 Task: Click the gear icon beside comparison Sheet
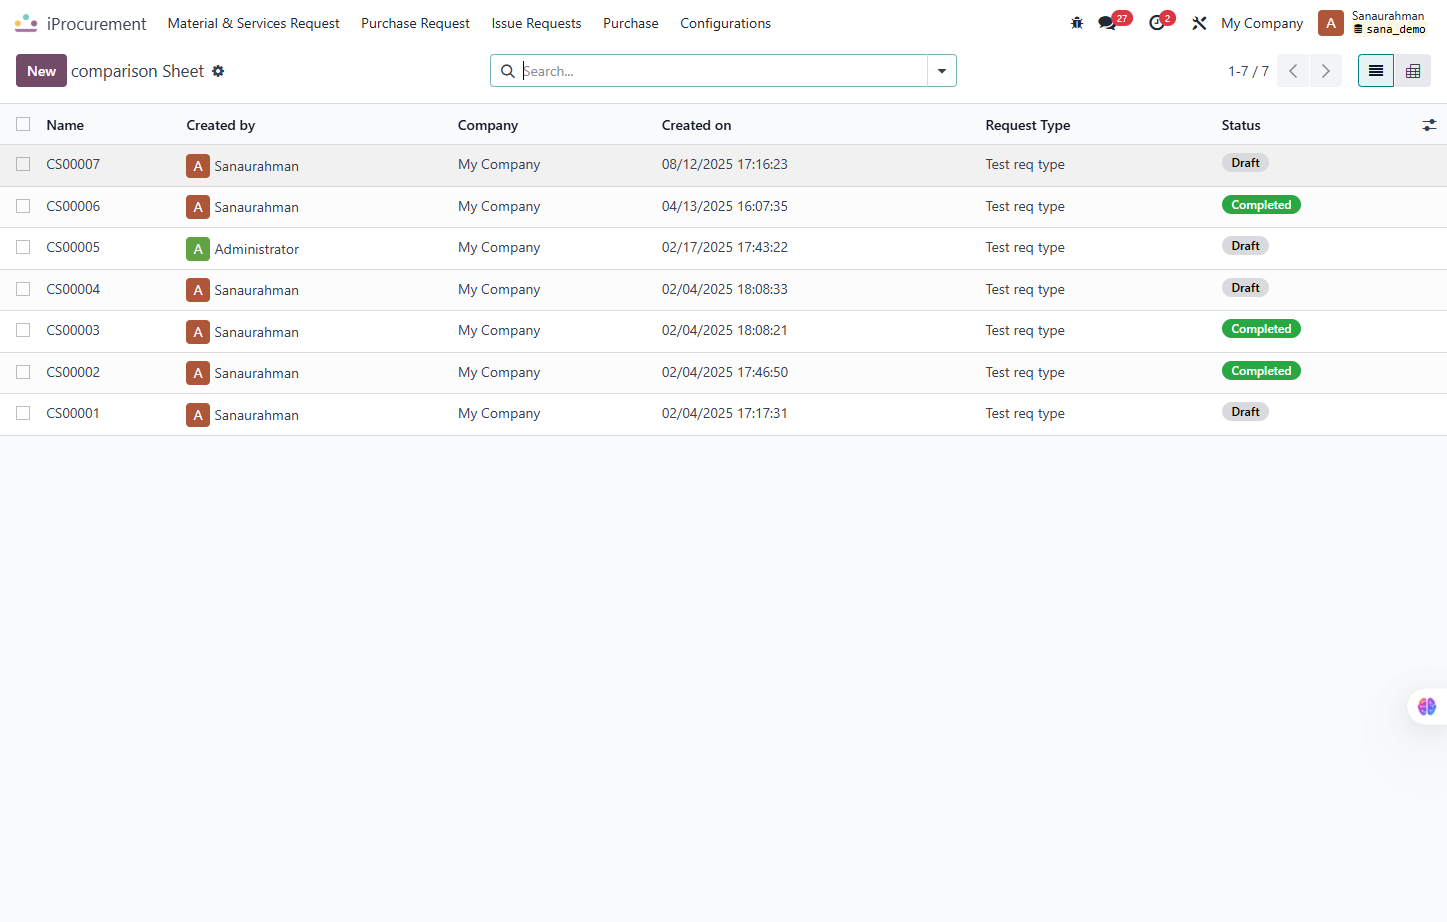(218, 71)
